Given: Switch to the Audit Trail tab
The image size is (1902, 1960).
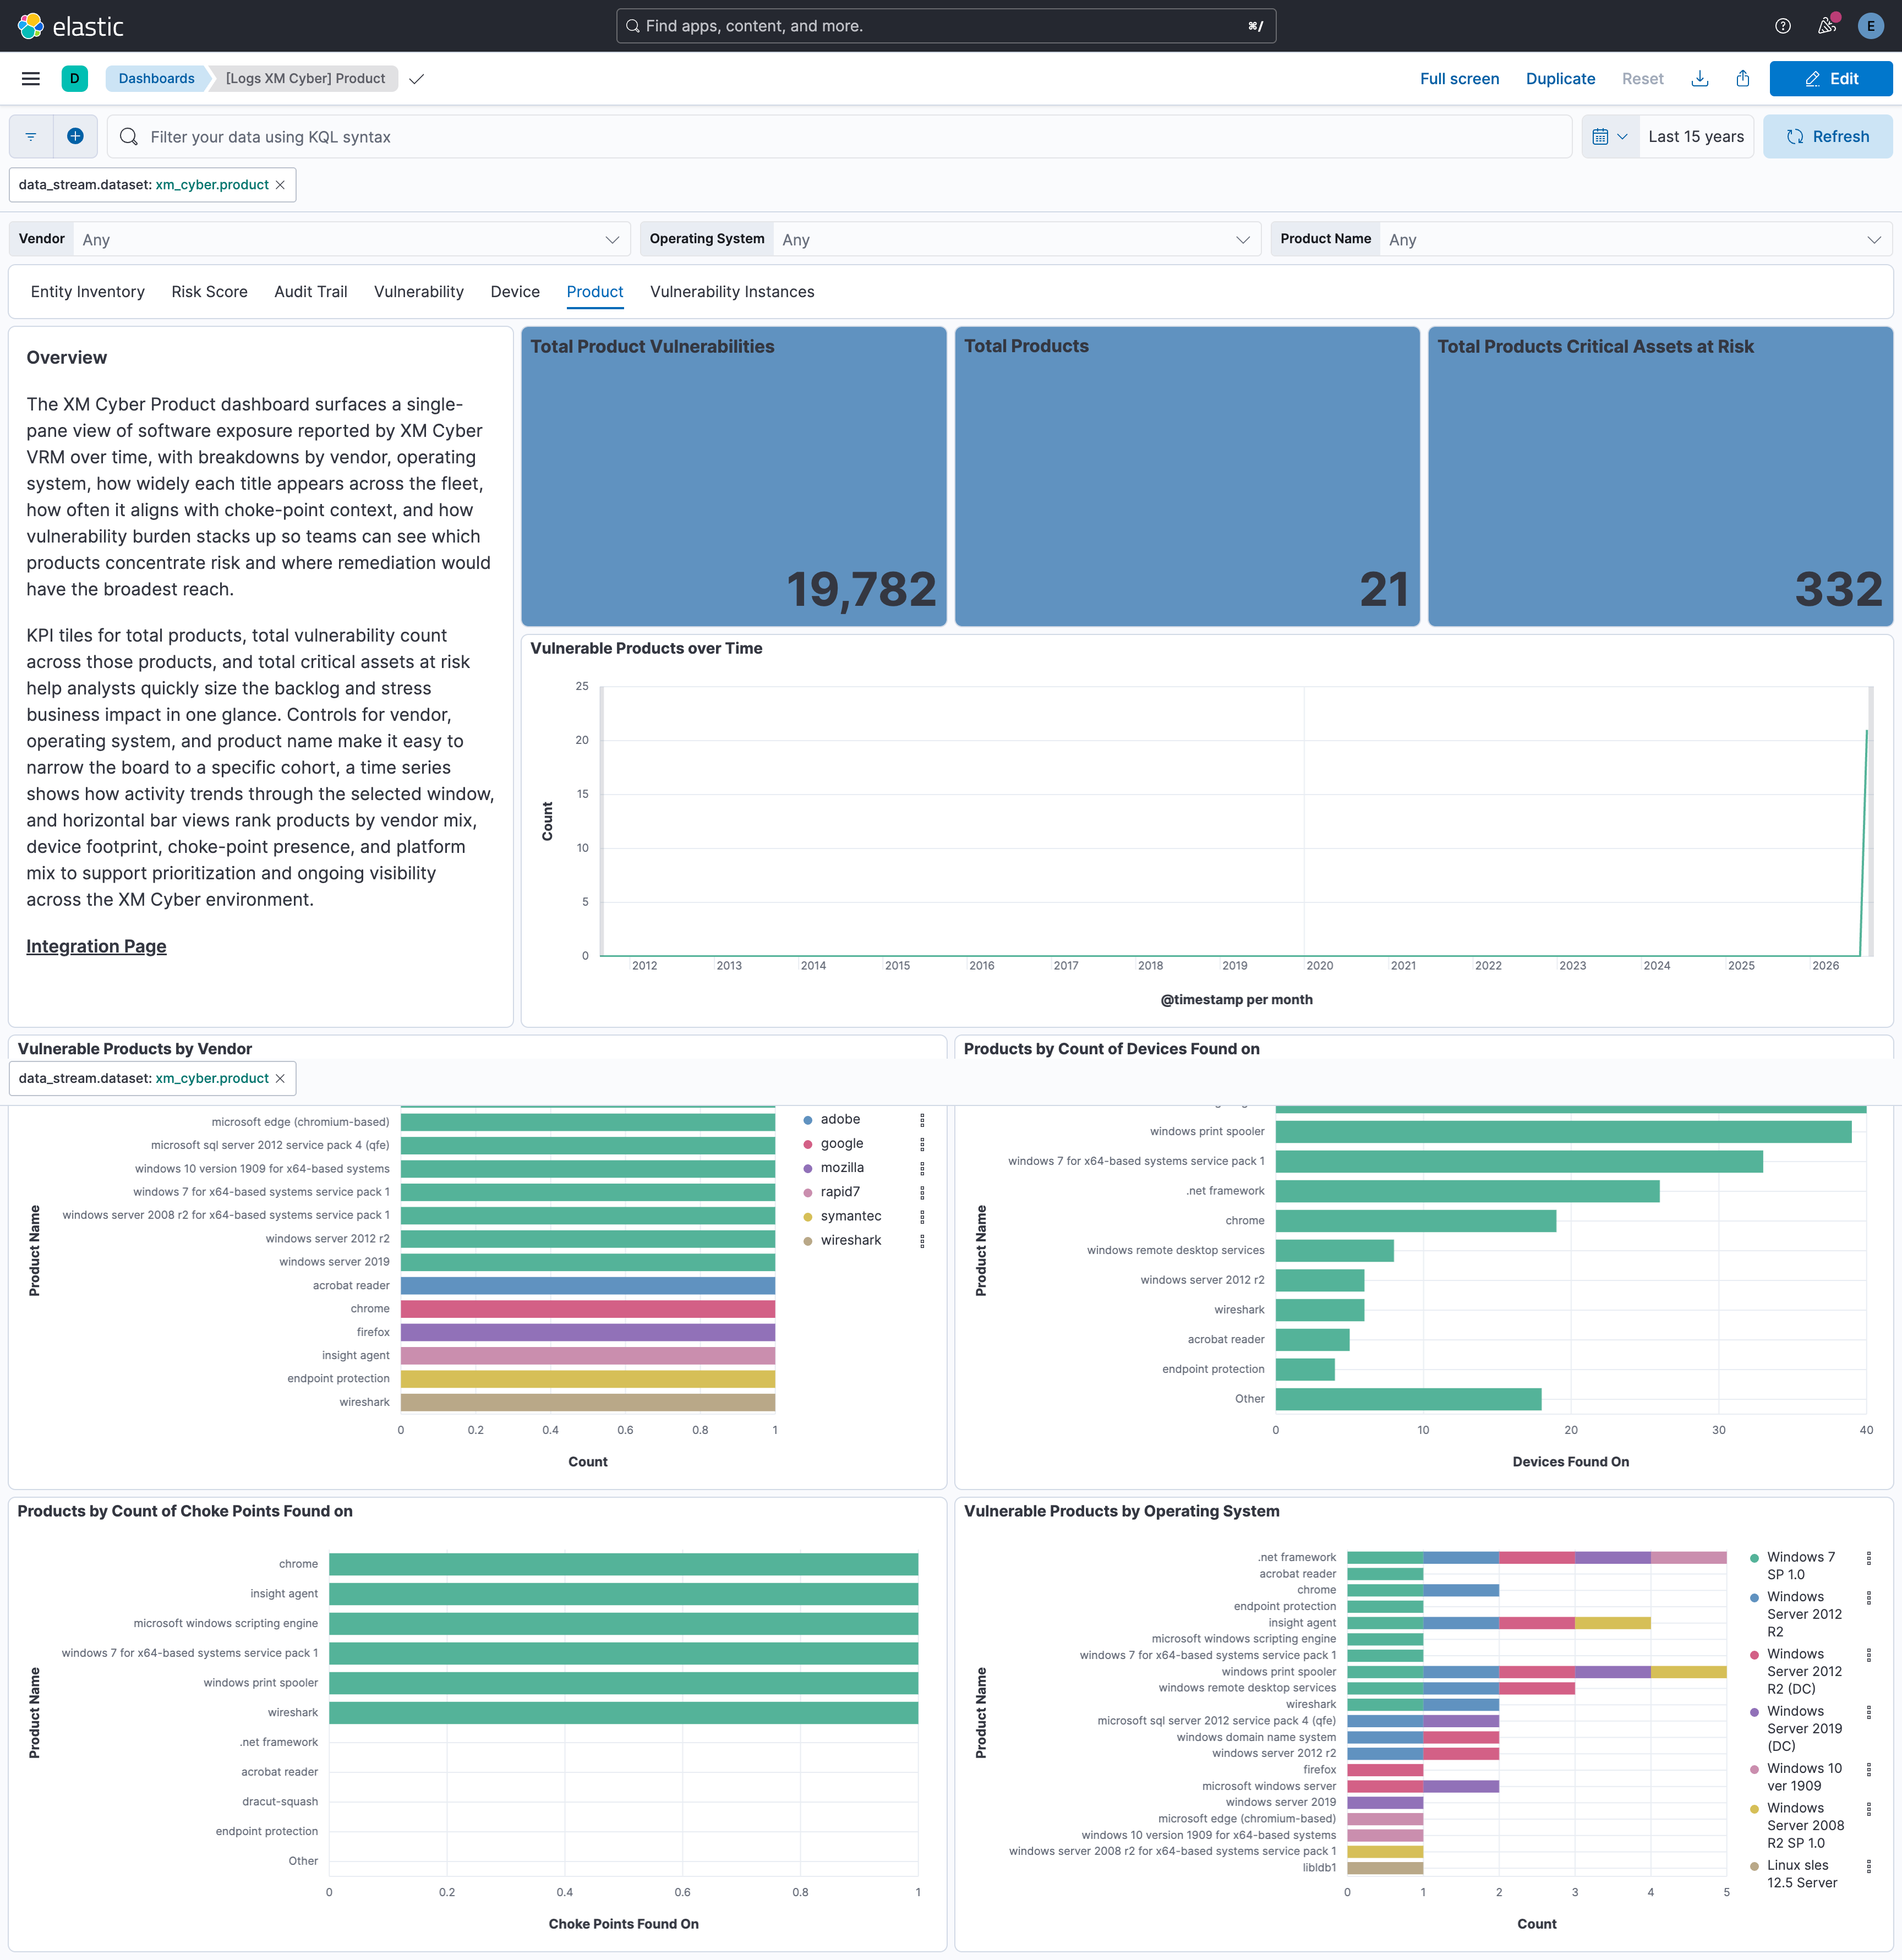Looking at the screenshot, I should point(311,292).
